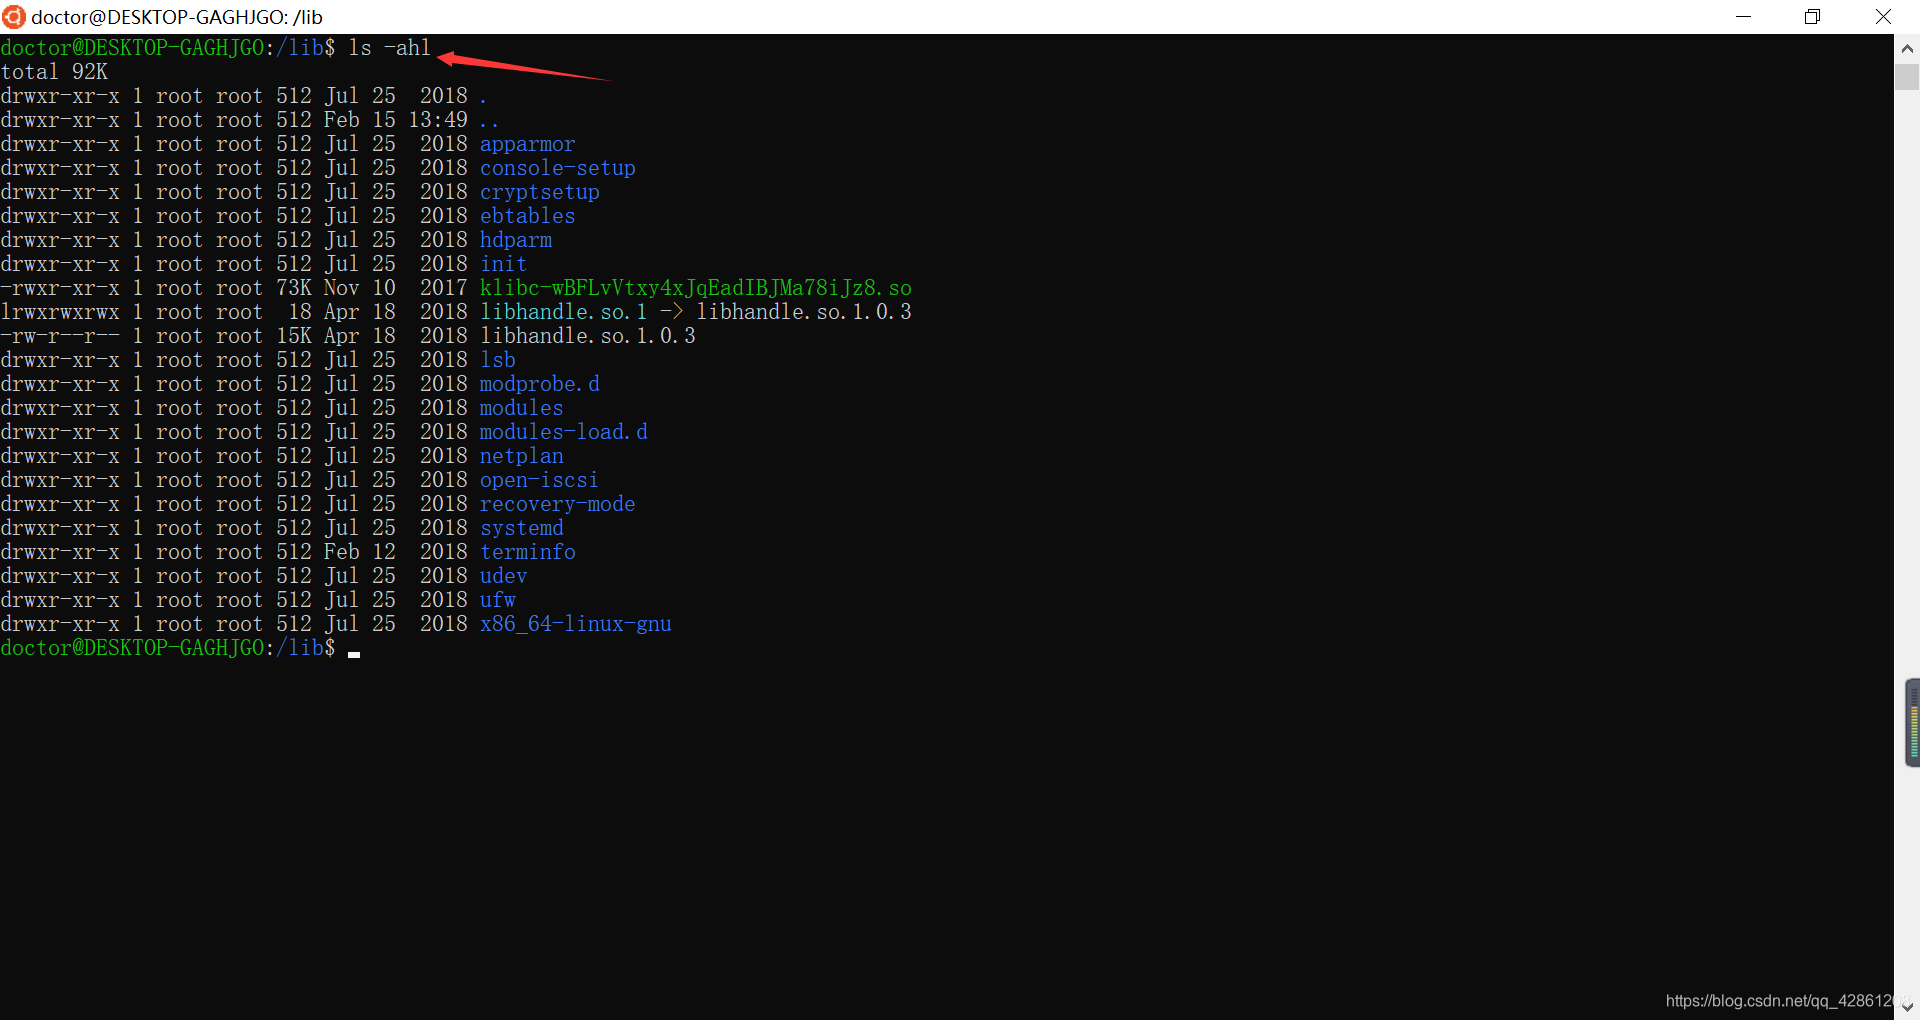1920x1020 pixels.
Task: Select the systemd directory name
Action: [521, 527]
